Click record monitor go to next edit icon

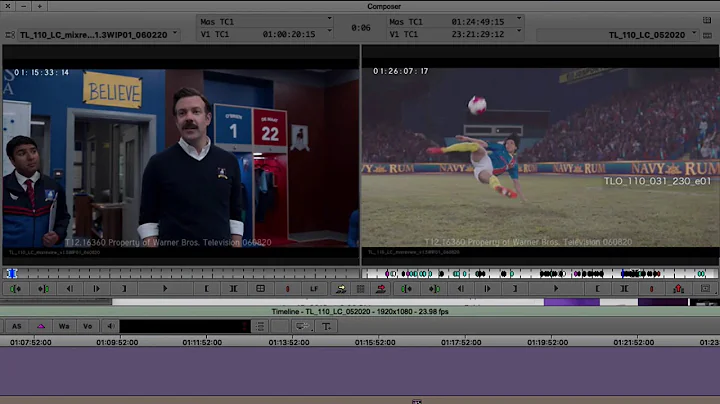pyautogui.click(x=433, y=289)
